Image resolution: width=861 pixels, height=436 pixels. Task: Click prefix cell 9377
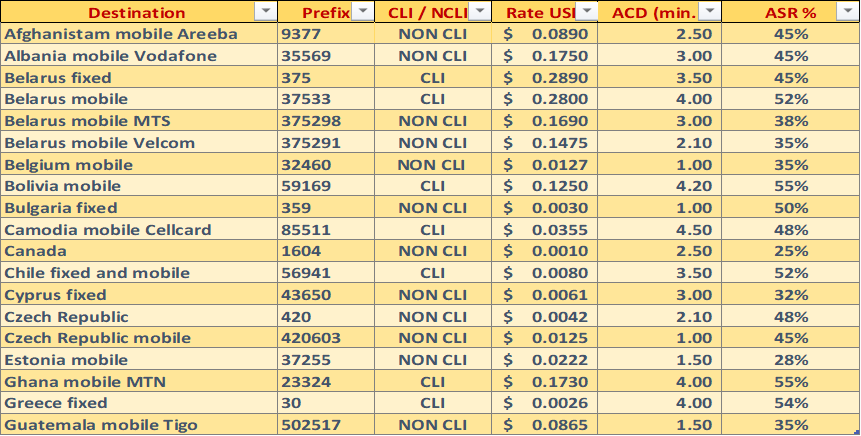click(326, 33)
